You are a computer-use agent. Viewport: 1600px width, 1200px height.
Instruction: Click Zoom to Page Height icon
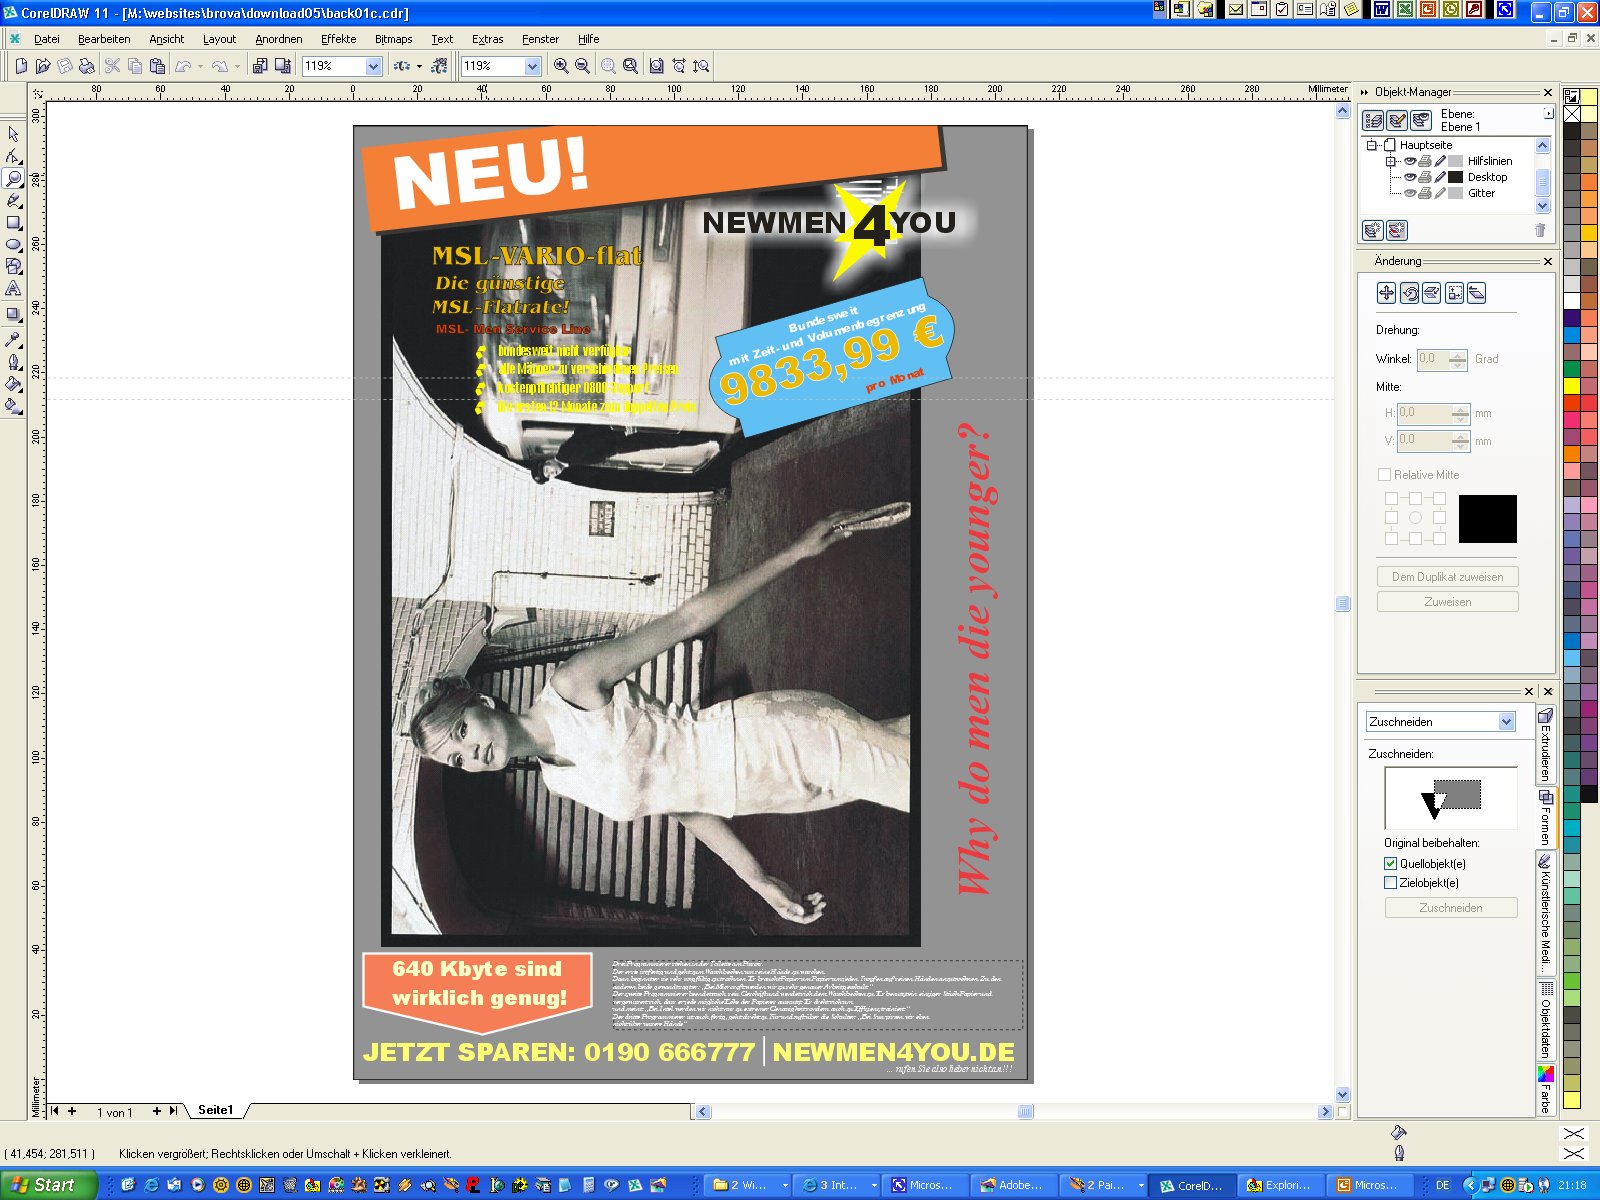[x=701, y=66]
